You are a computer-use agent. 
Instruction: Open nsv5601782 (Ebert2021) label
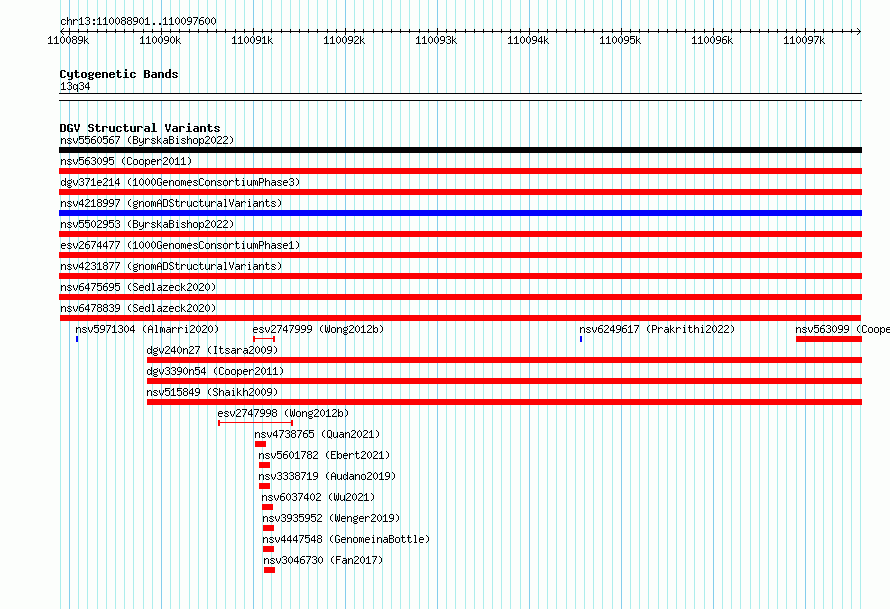[324, 455]
